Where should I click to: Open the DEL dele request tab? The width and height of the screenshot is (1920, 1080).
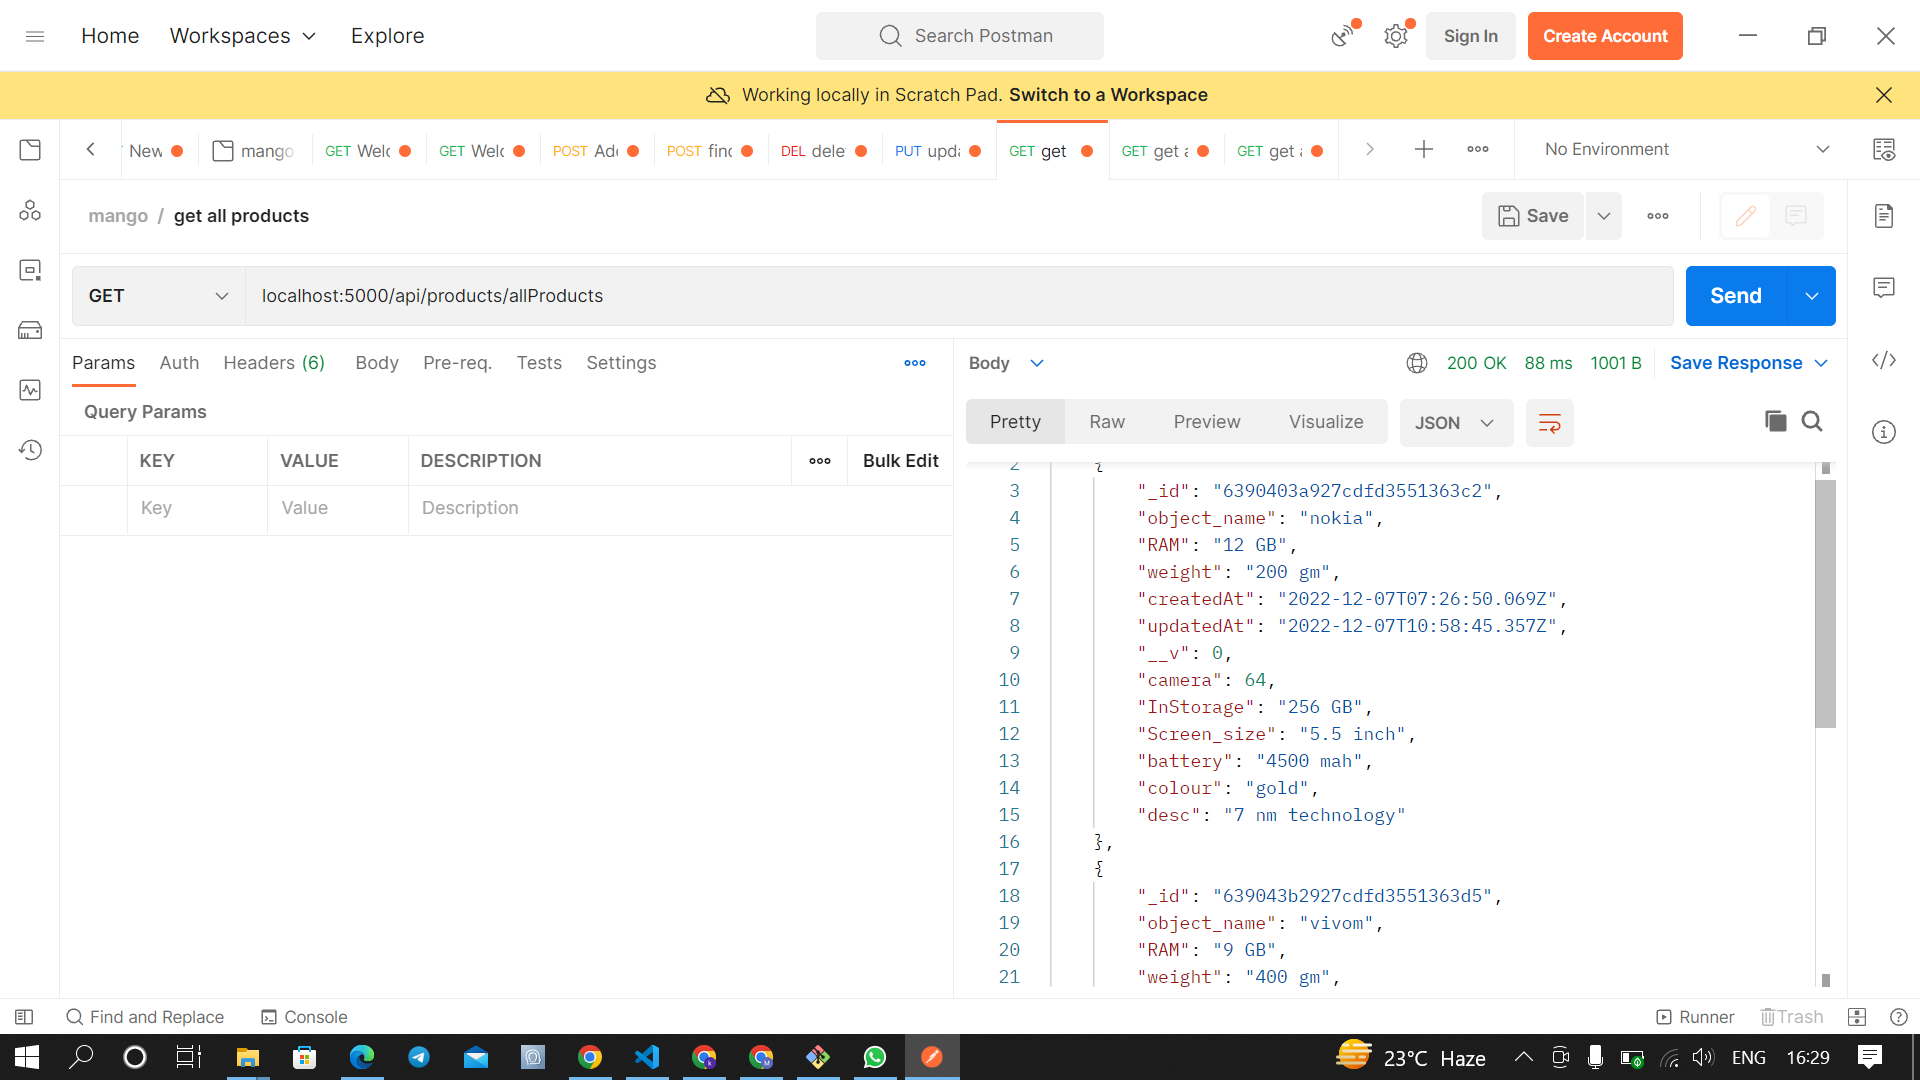pos(824,151)
